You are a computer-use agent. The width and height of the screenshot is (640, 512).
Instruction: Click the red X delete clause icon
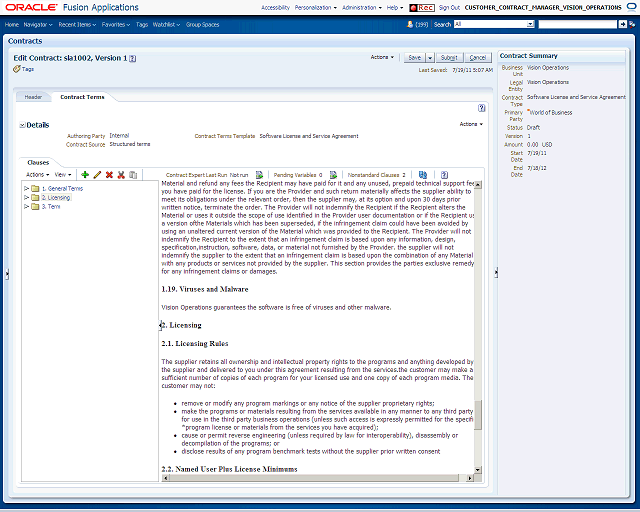[x=109, y=175]
